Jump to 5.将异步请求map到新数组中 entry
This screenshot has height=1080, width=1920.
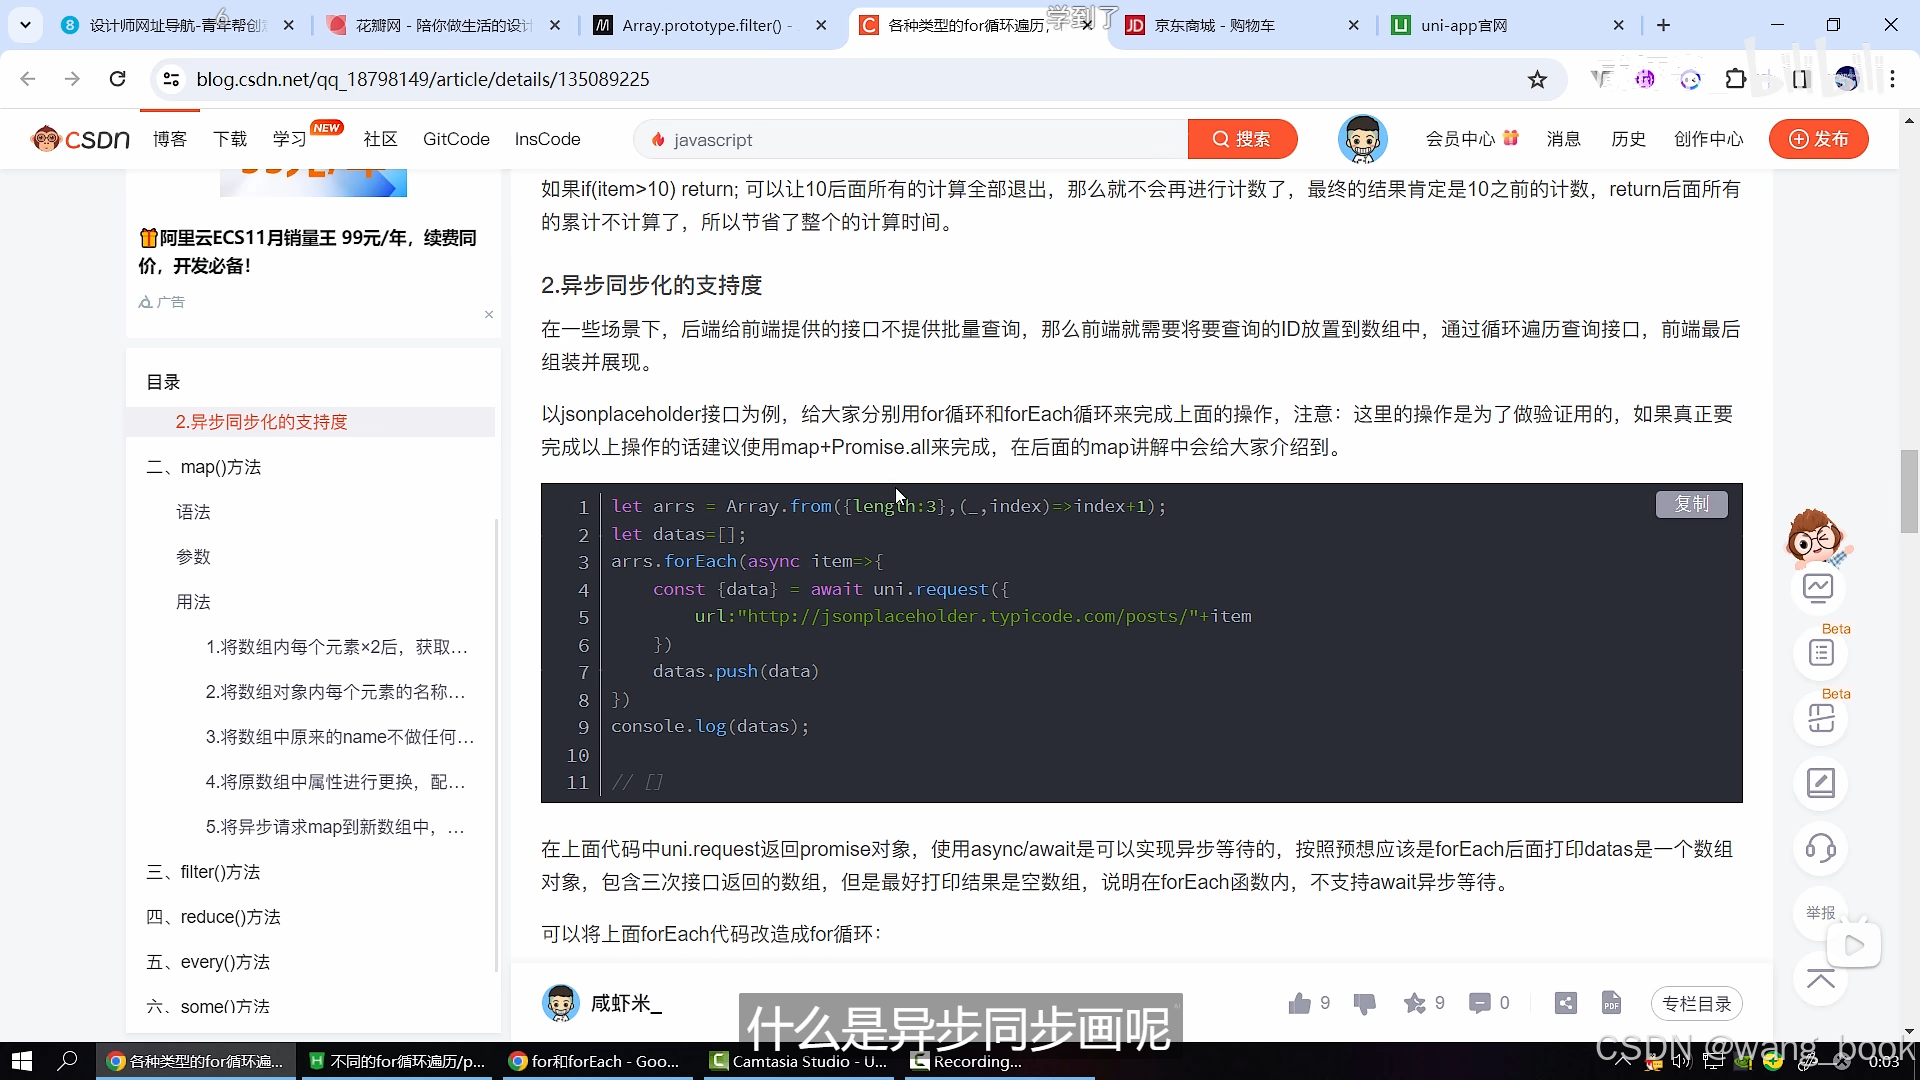pyautogui.click(x=335, y=827)
